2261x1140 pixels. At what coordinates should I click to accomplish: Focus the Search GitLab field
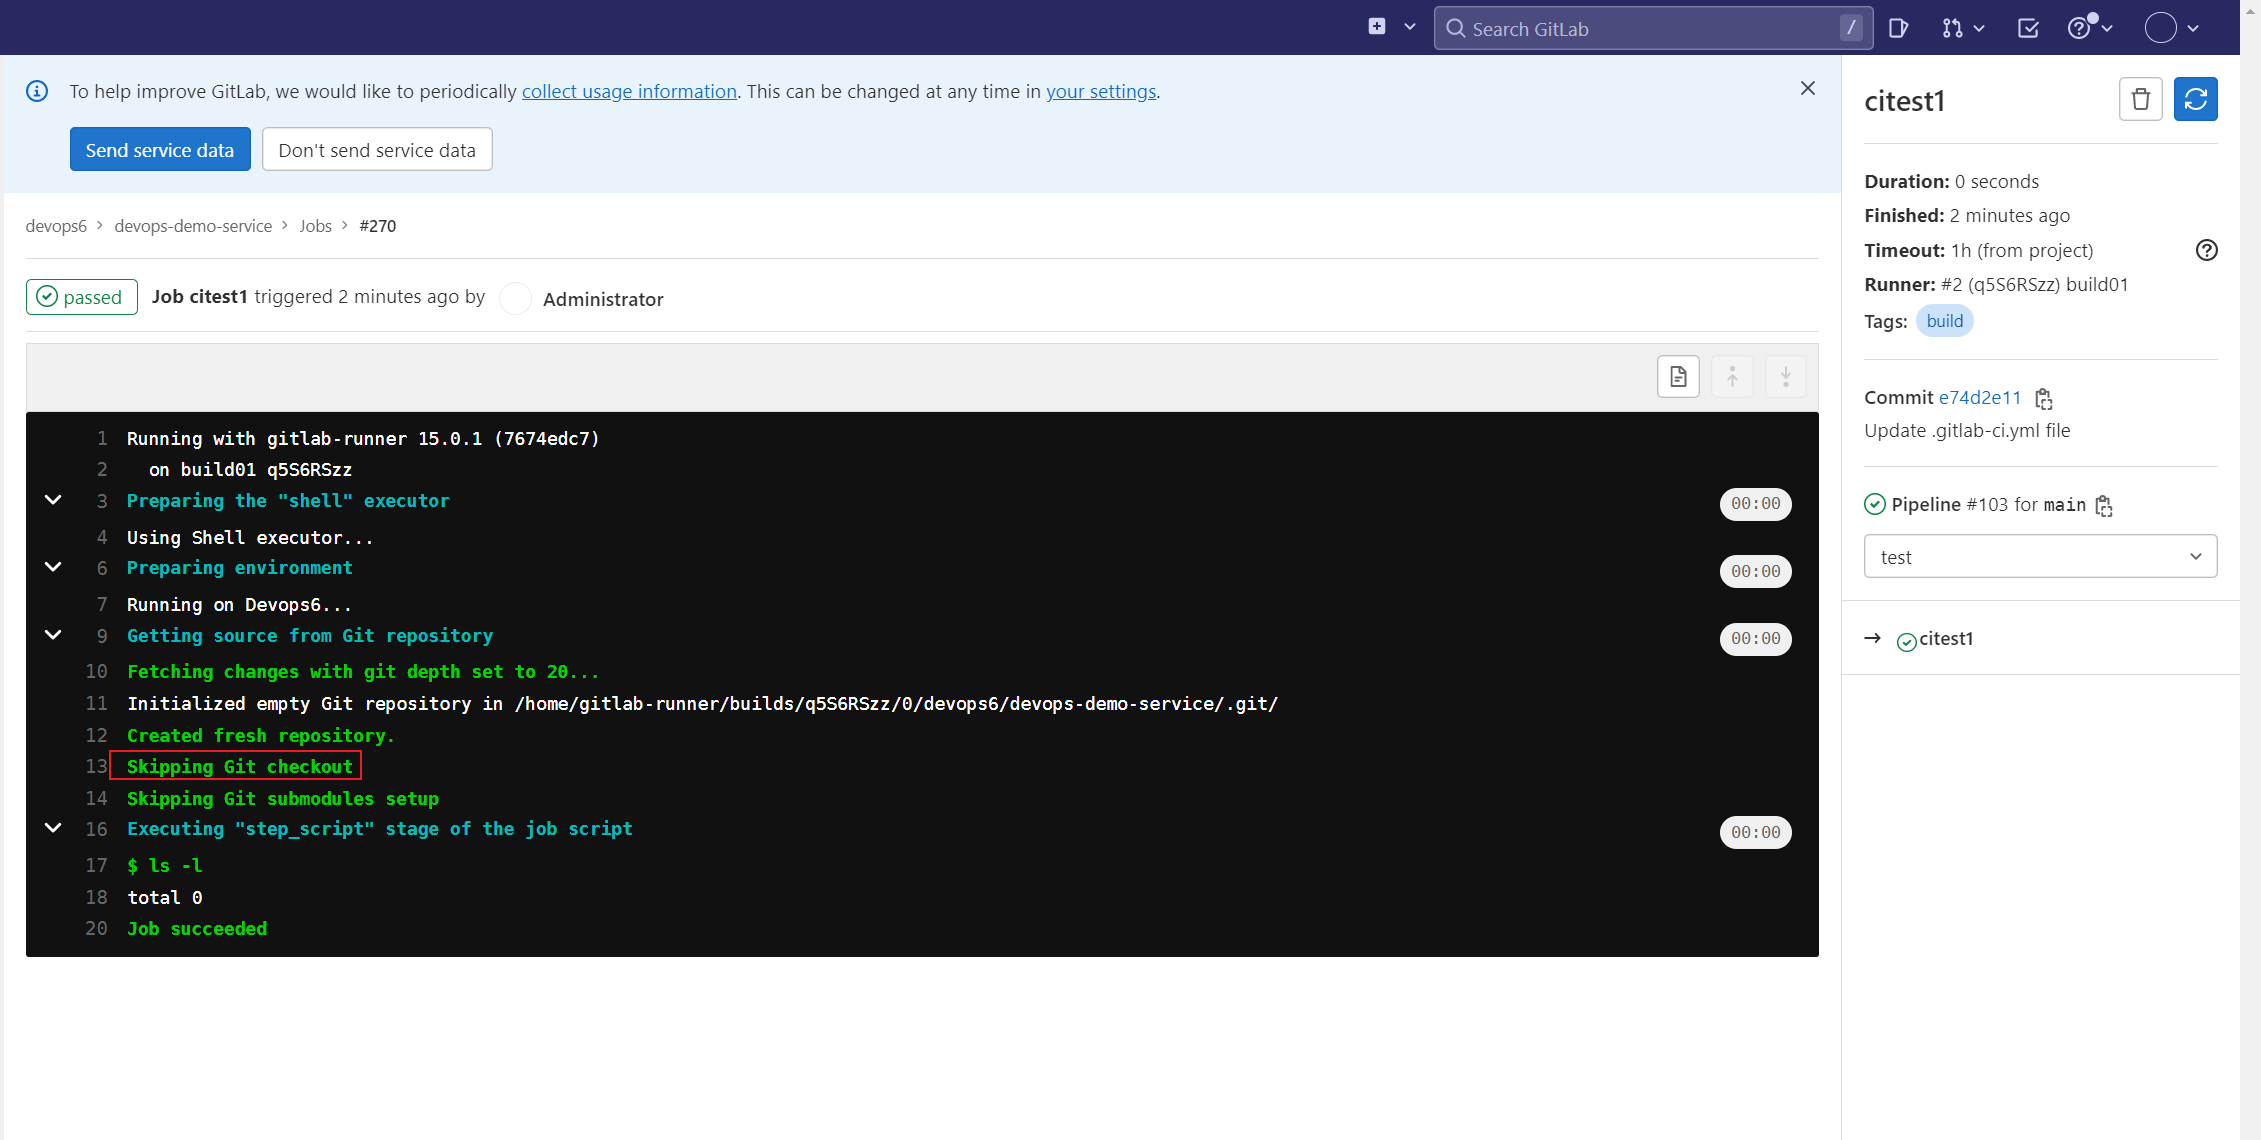coord(1652,28)
